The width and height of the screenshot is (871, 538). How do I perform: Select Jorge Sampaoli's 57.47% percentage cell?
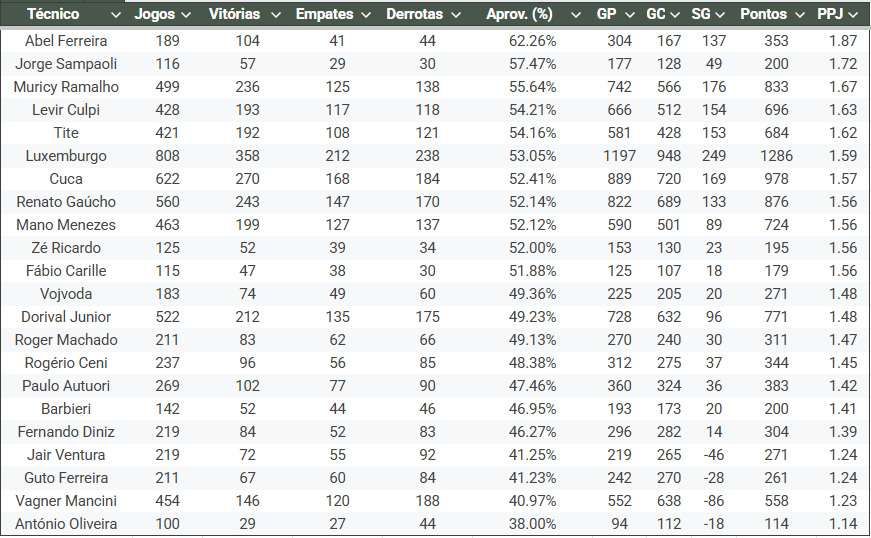point(532,64)
